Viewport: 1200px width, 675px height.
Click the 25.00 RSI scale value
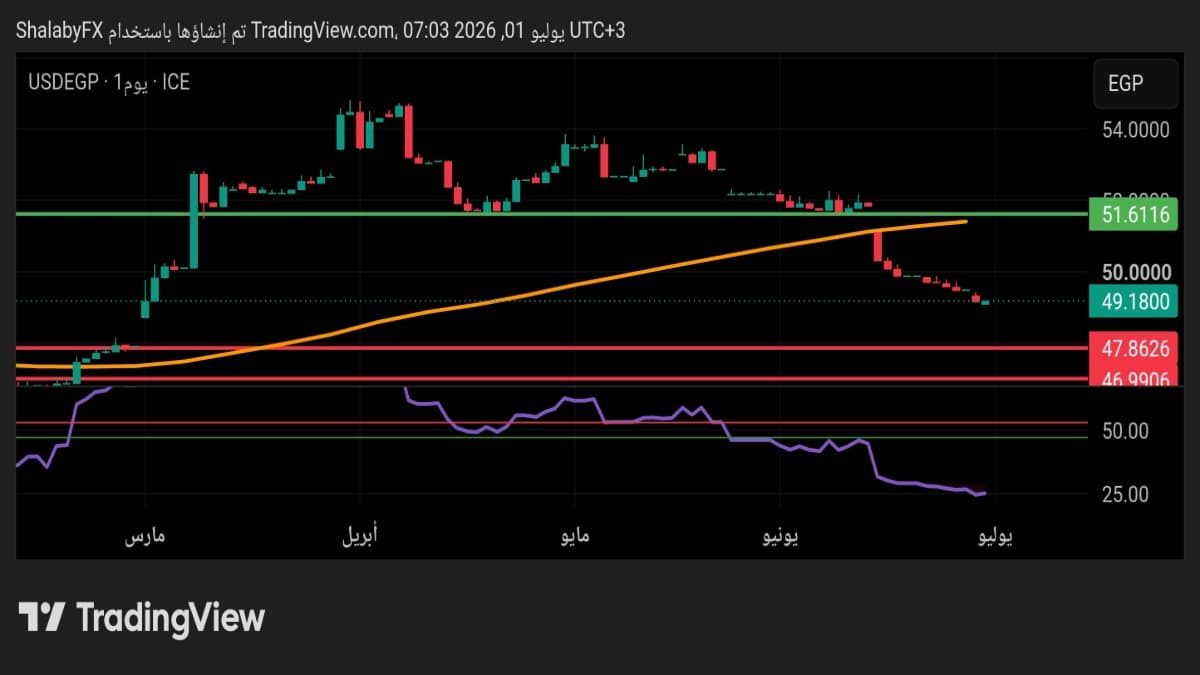click(x=1125, y=494)
